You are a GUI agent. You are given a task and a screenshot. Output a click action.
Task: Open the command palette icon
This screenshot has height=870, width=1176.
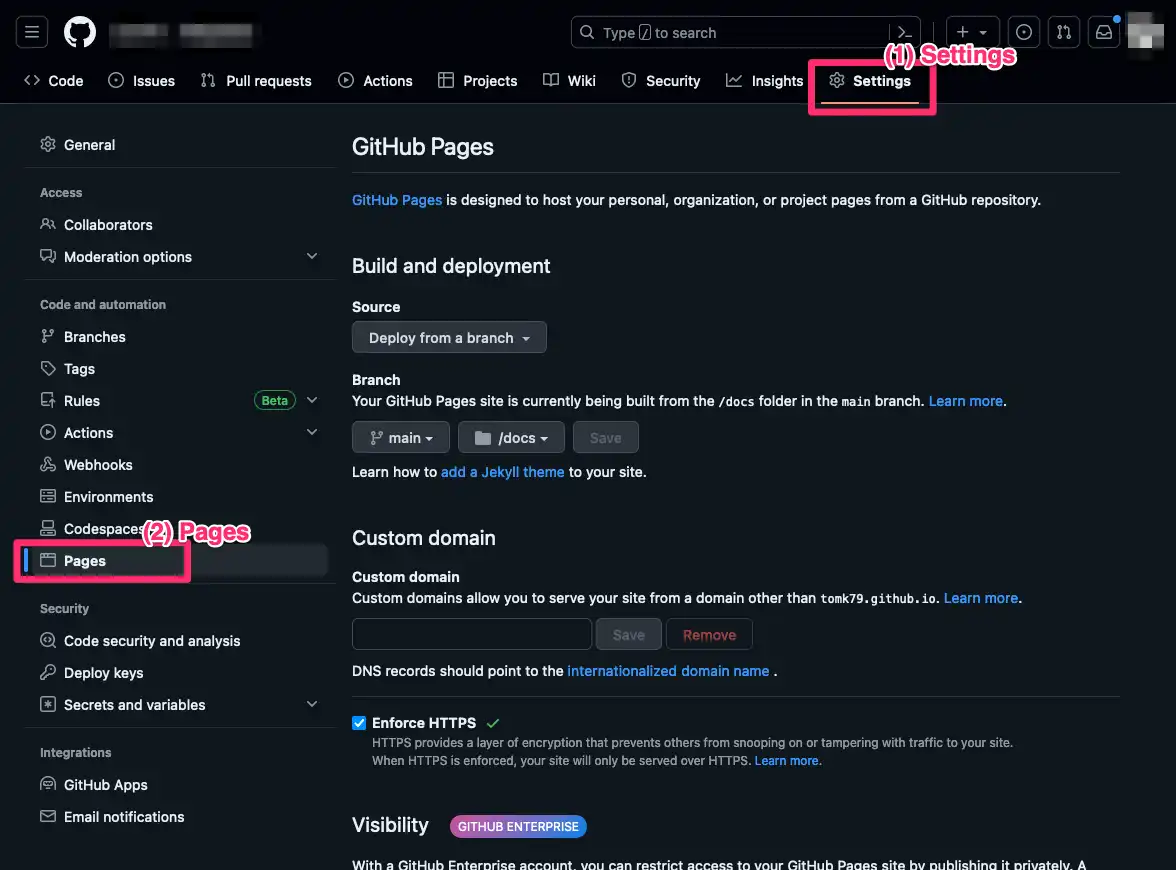coord(904,32)
